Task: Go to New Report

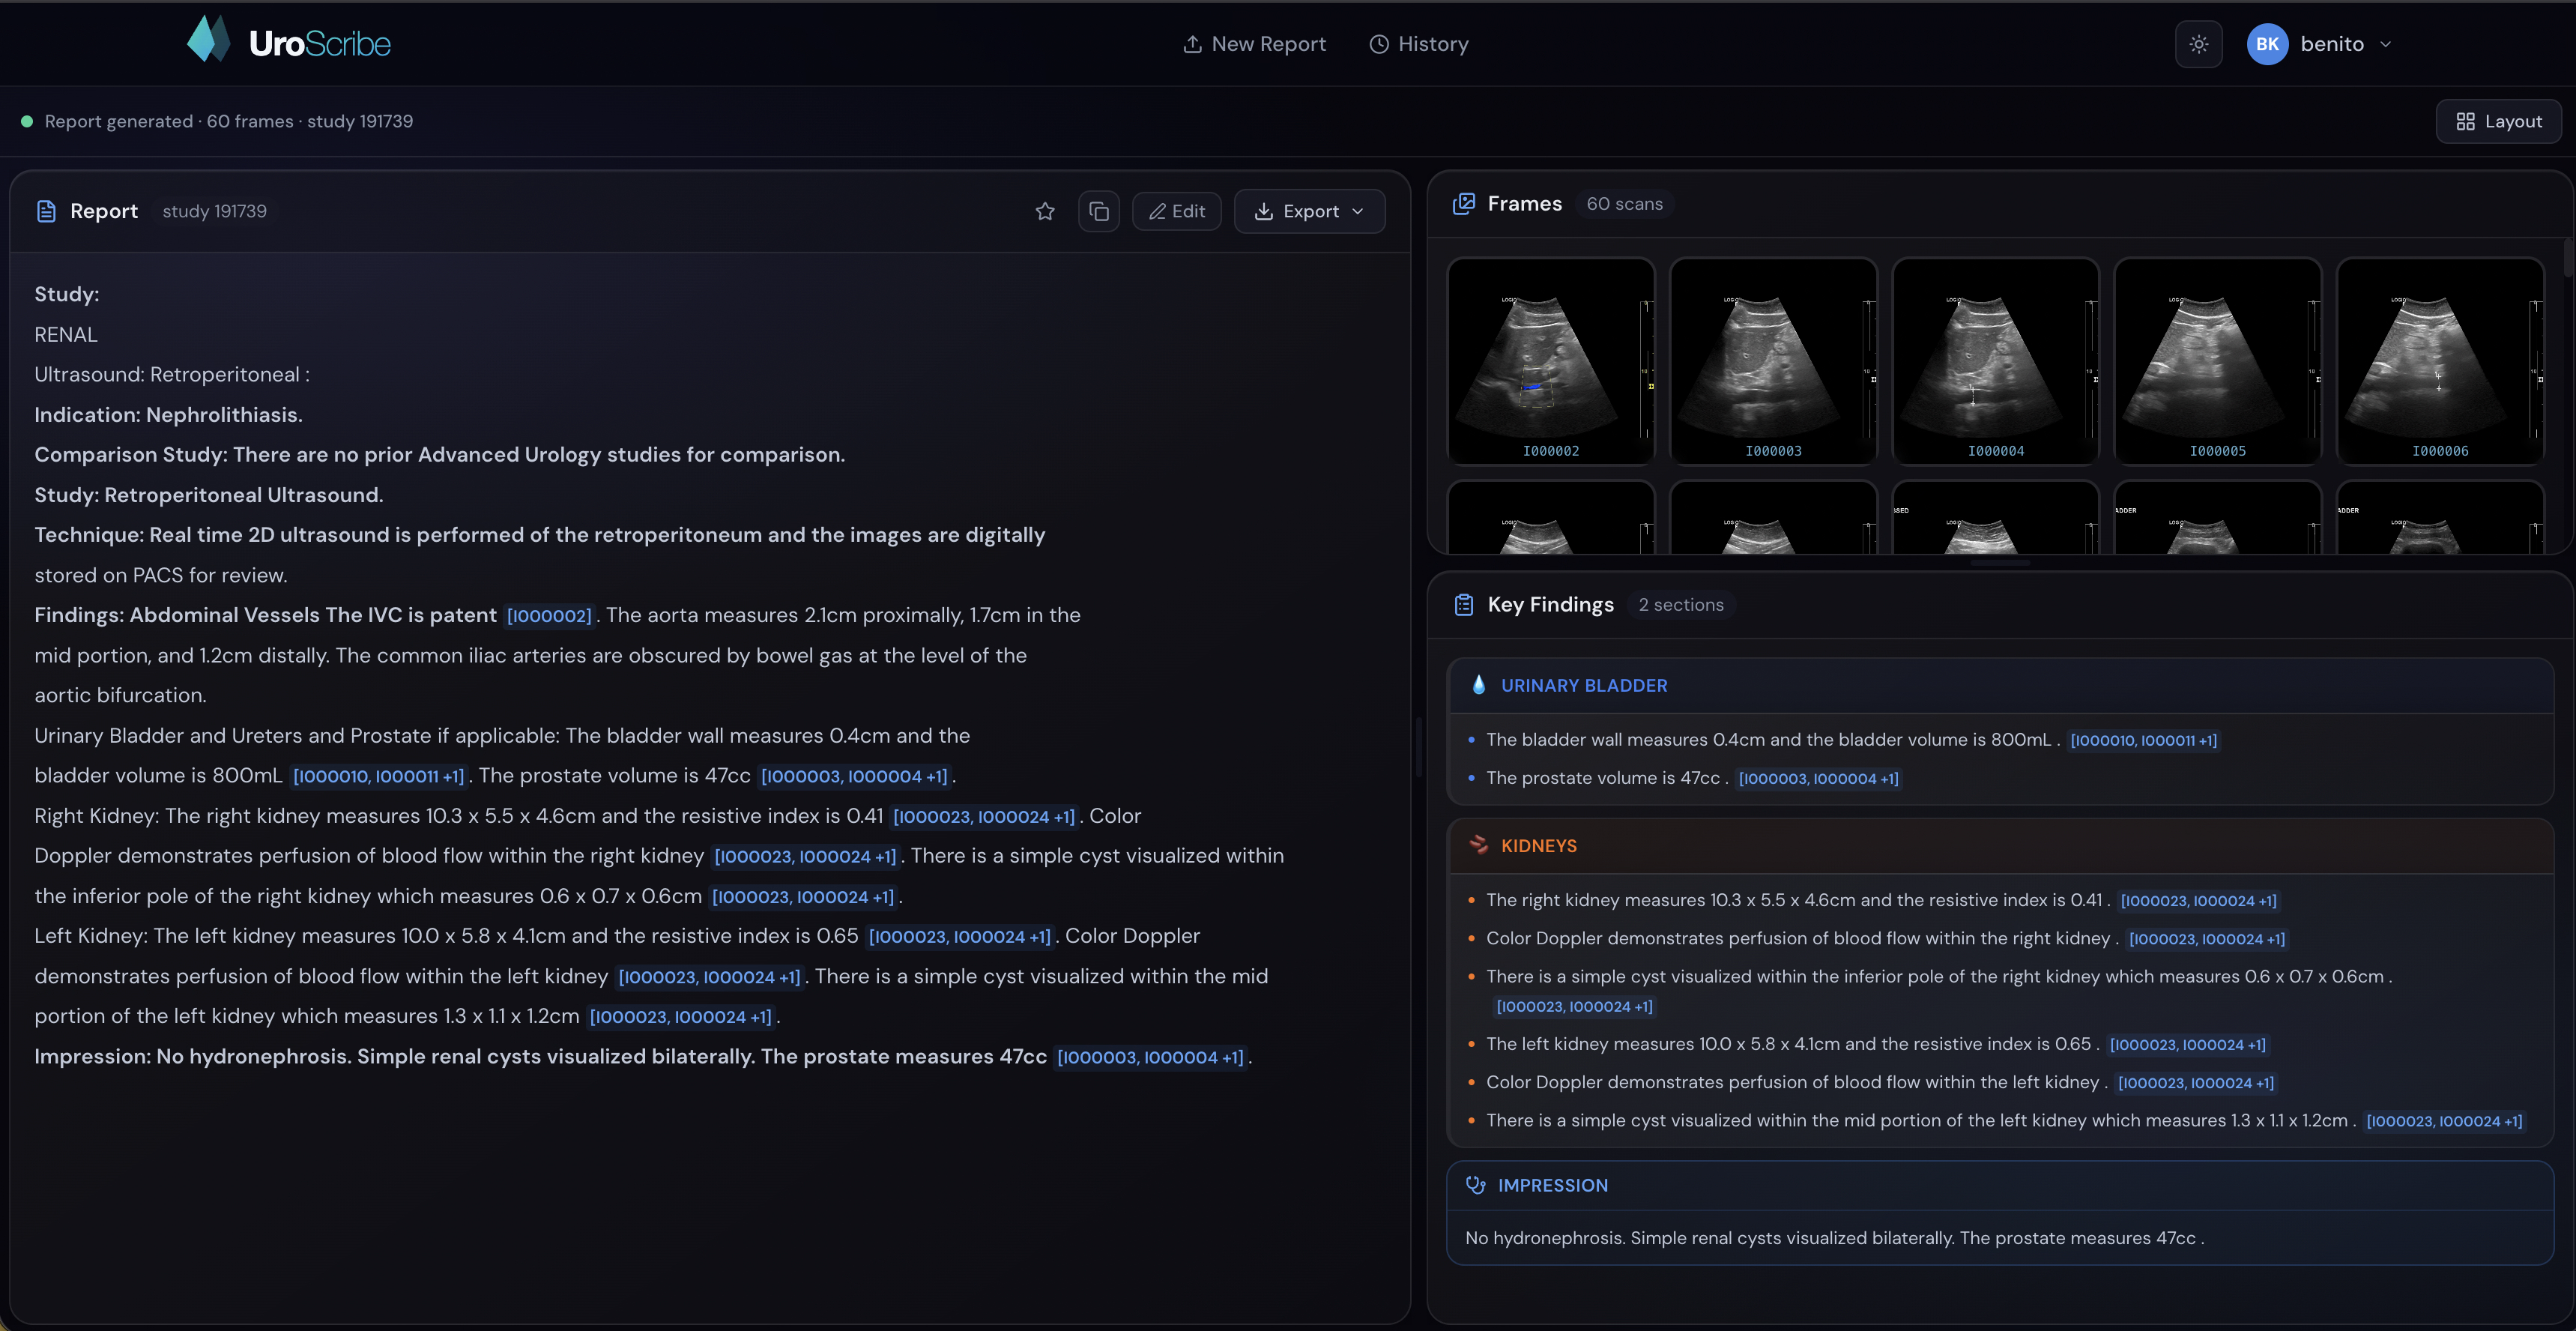Action: coord(1254,44)
